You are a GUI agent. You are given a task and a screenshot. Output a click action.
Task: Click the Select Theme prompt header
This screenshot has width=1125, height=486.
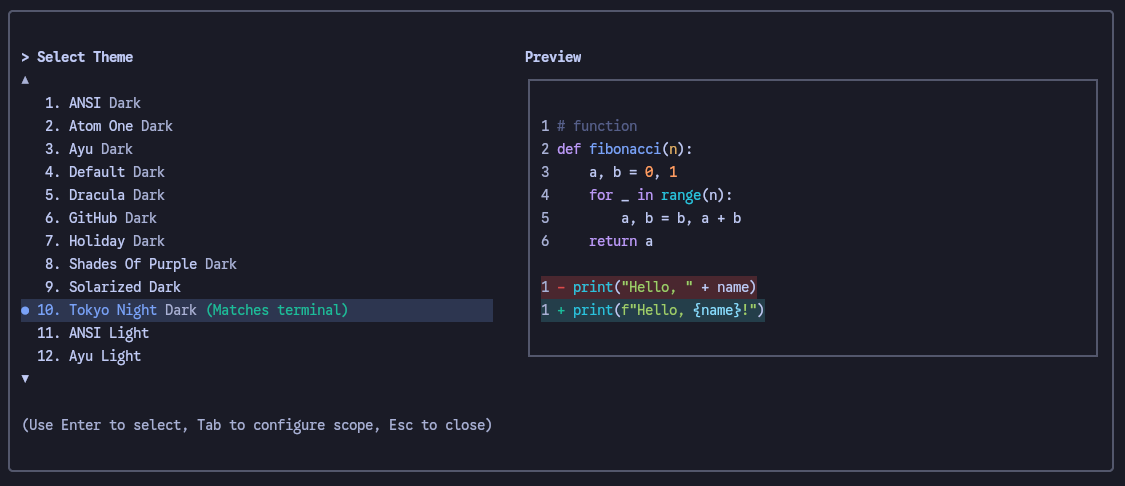[84, 57]
